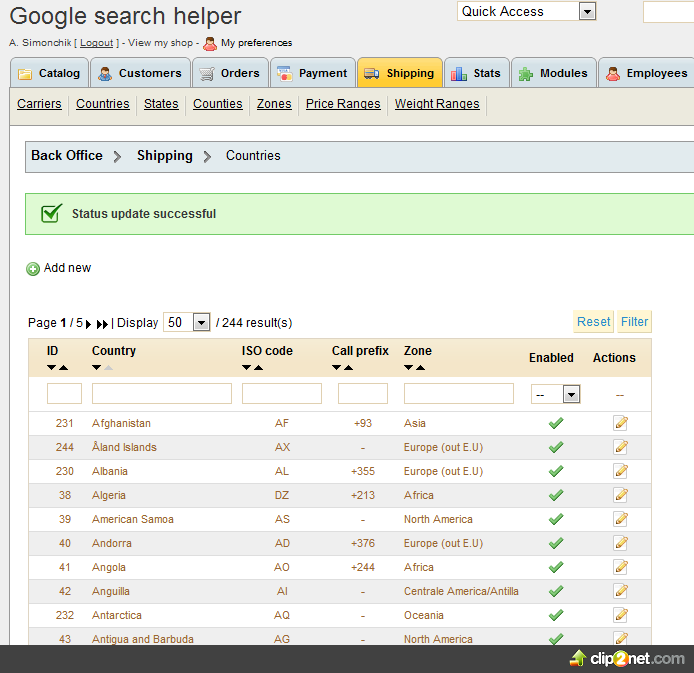Sort Zone column descending arrow
Viewport: 694px width, 673px height.
click(x=409, y=367)
